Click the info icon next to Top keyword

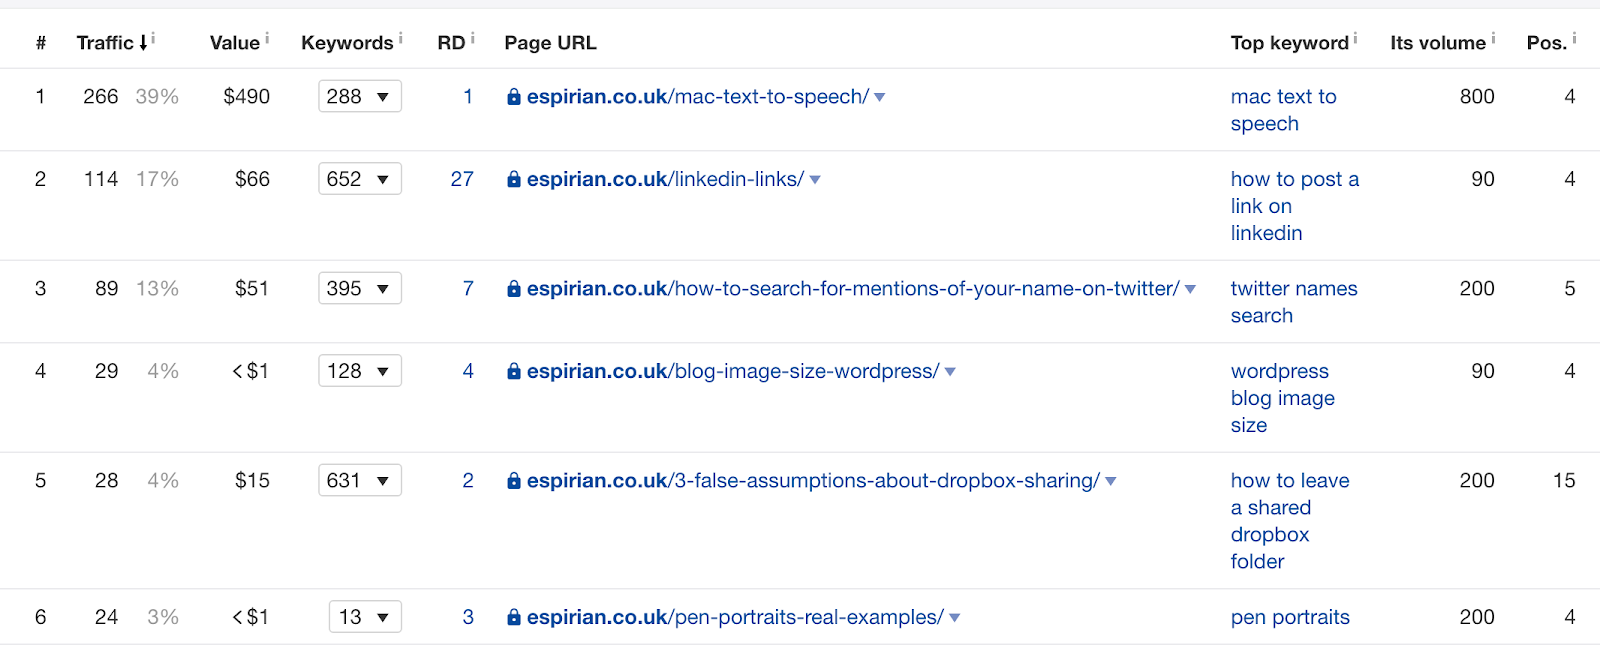1356,38
